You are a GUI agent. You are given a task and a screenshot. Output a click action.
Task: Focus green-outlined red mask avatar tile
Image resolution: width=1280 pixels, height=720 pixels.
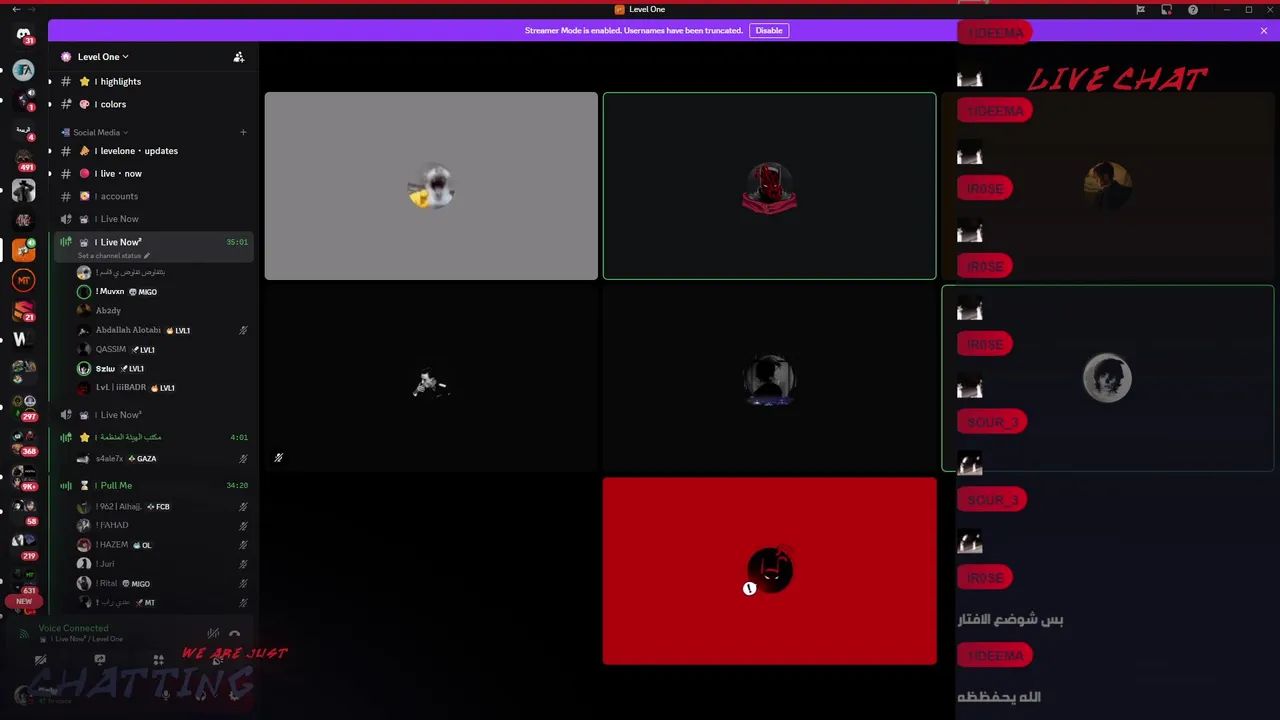click(x=769, y=186)
